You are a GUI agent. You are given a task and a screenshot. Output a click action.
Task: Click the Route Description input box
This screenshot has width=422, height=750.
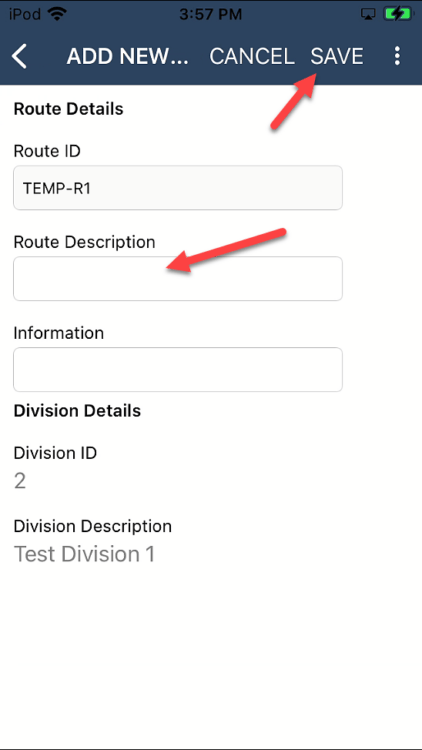pyautogui.click(x=178, y=278)
